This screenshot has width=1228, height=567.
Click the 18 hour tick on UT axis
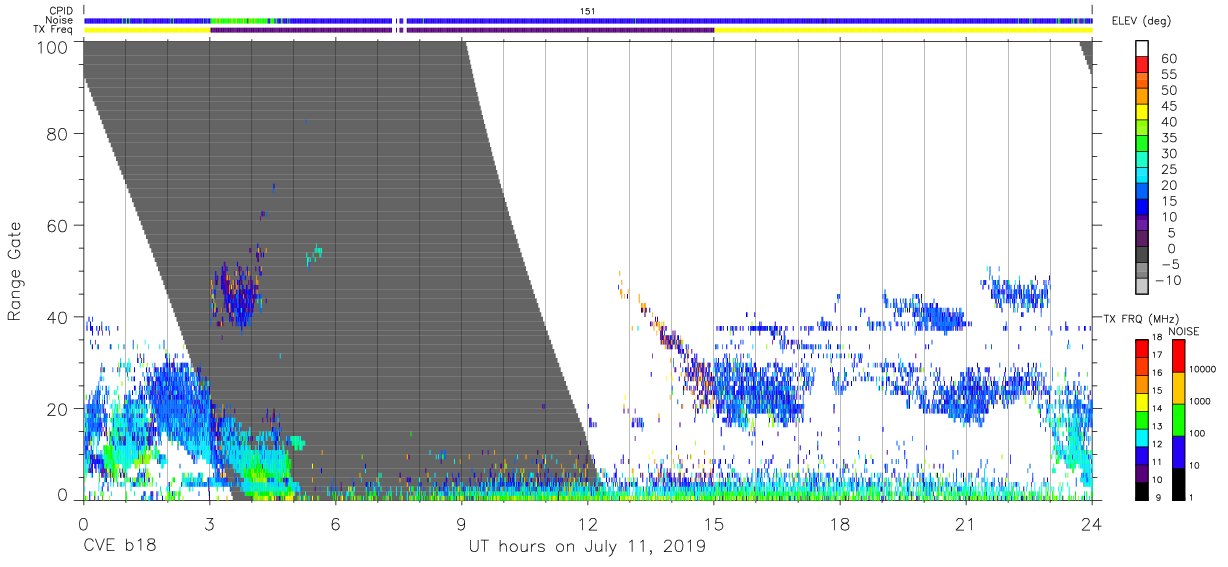point(840,523)
